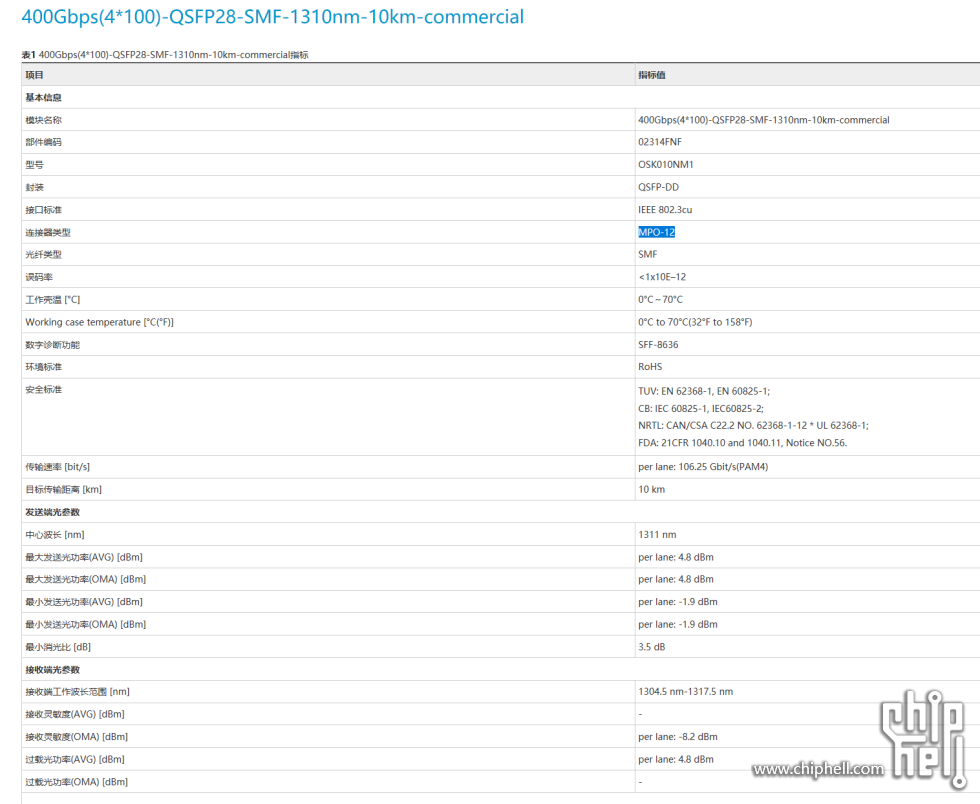Screen dimensions: 980x804
Task: Click the 误码率 row label
Action: 39,278
